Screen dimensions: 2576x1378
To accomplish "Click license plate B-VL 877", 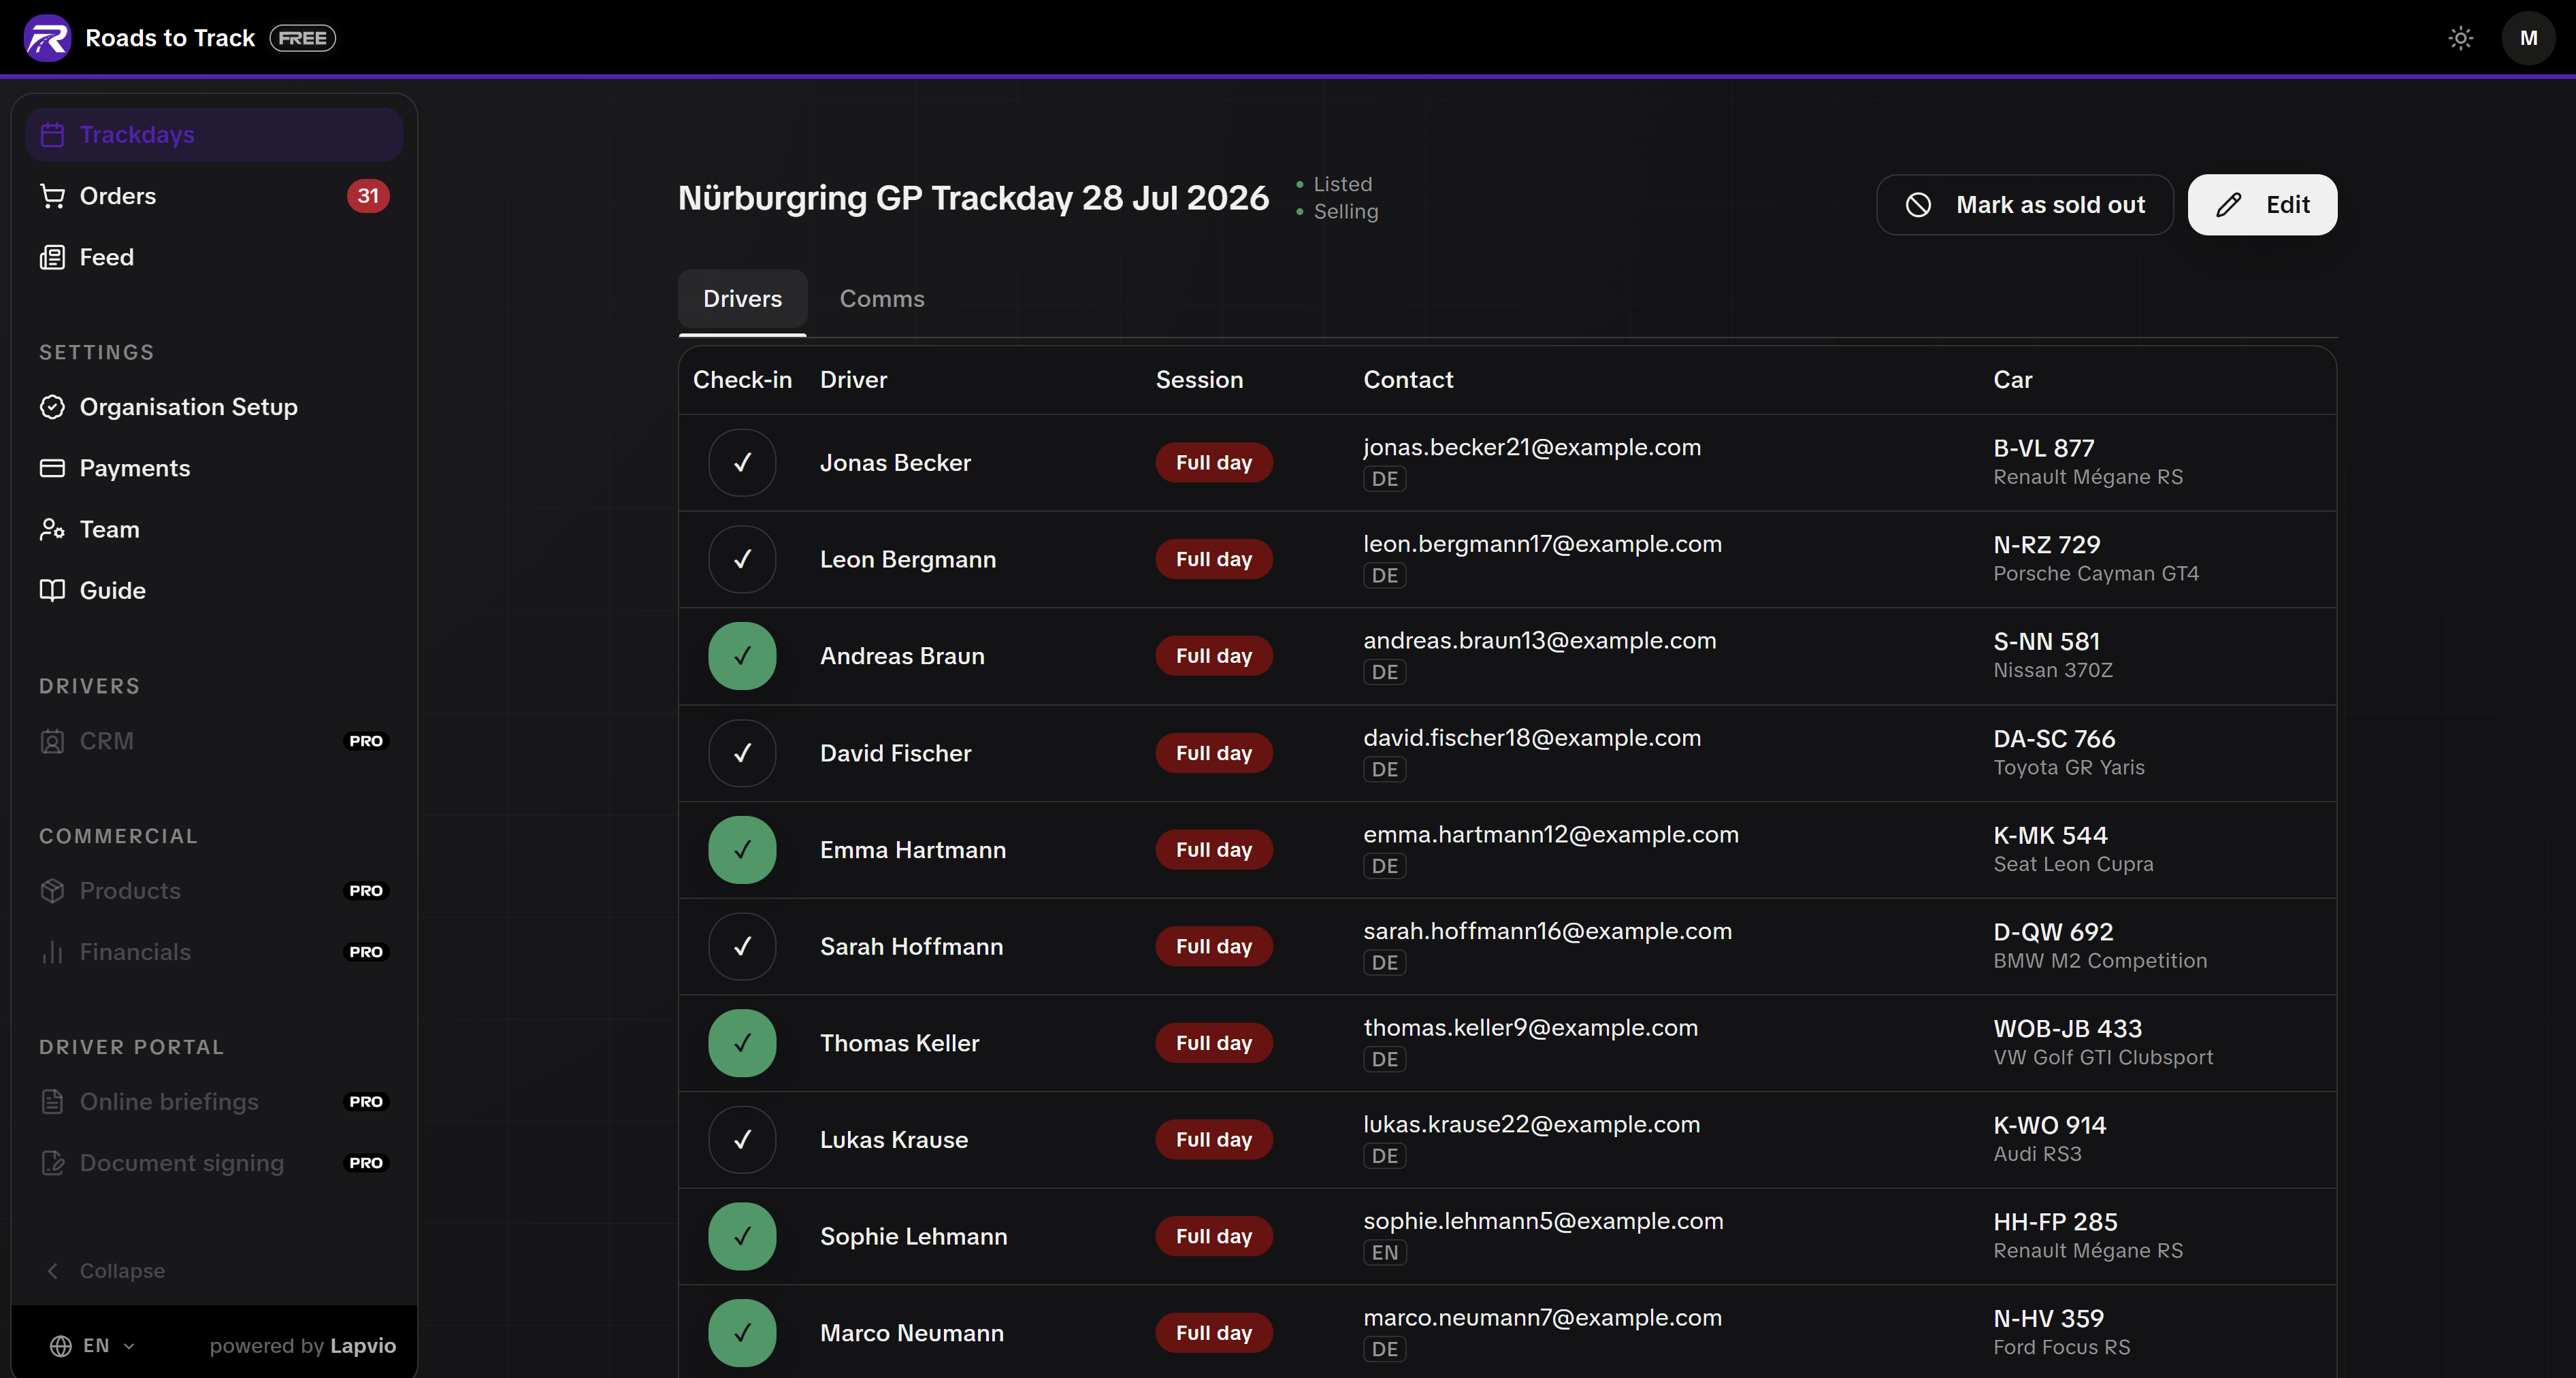I will tap(2043, 448).
